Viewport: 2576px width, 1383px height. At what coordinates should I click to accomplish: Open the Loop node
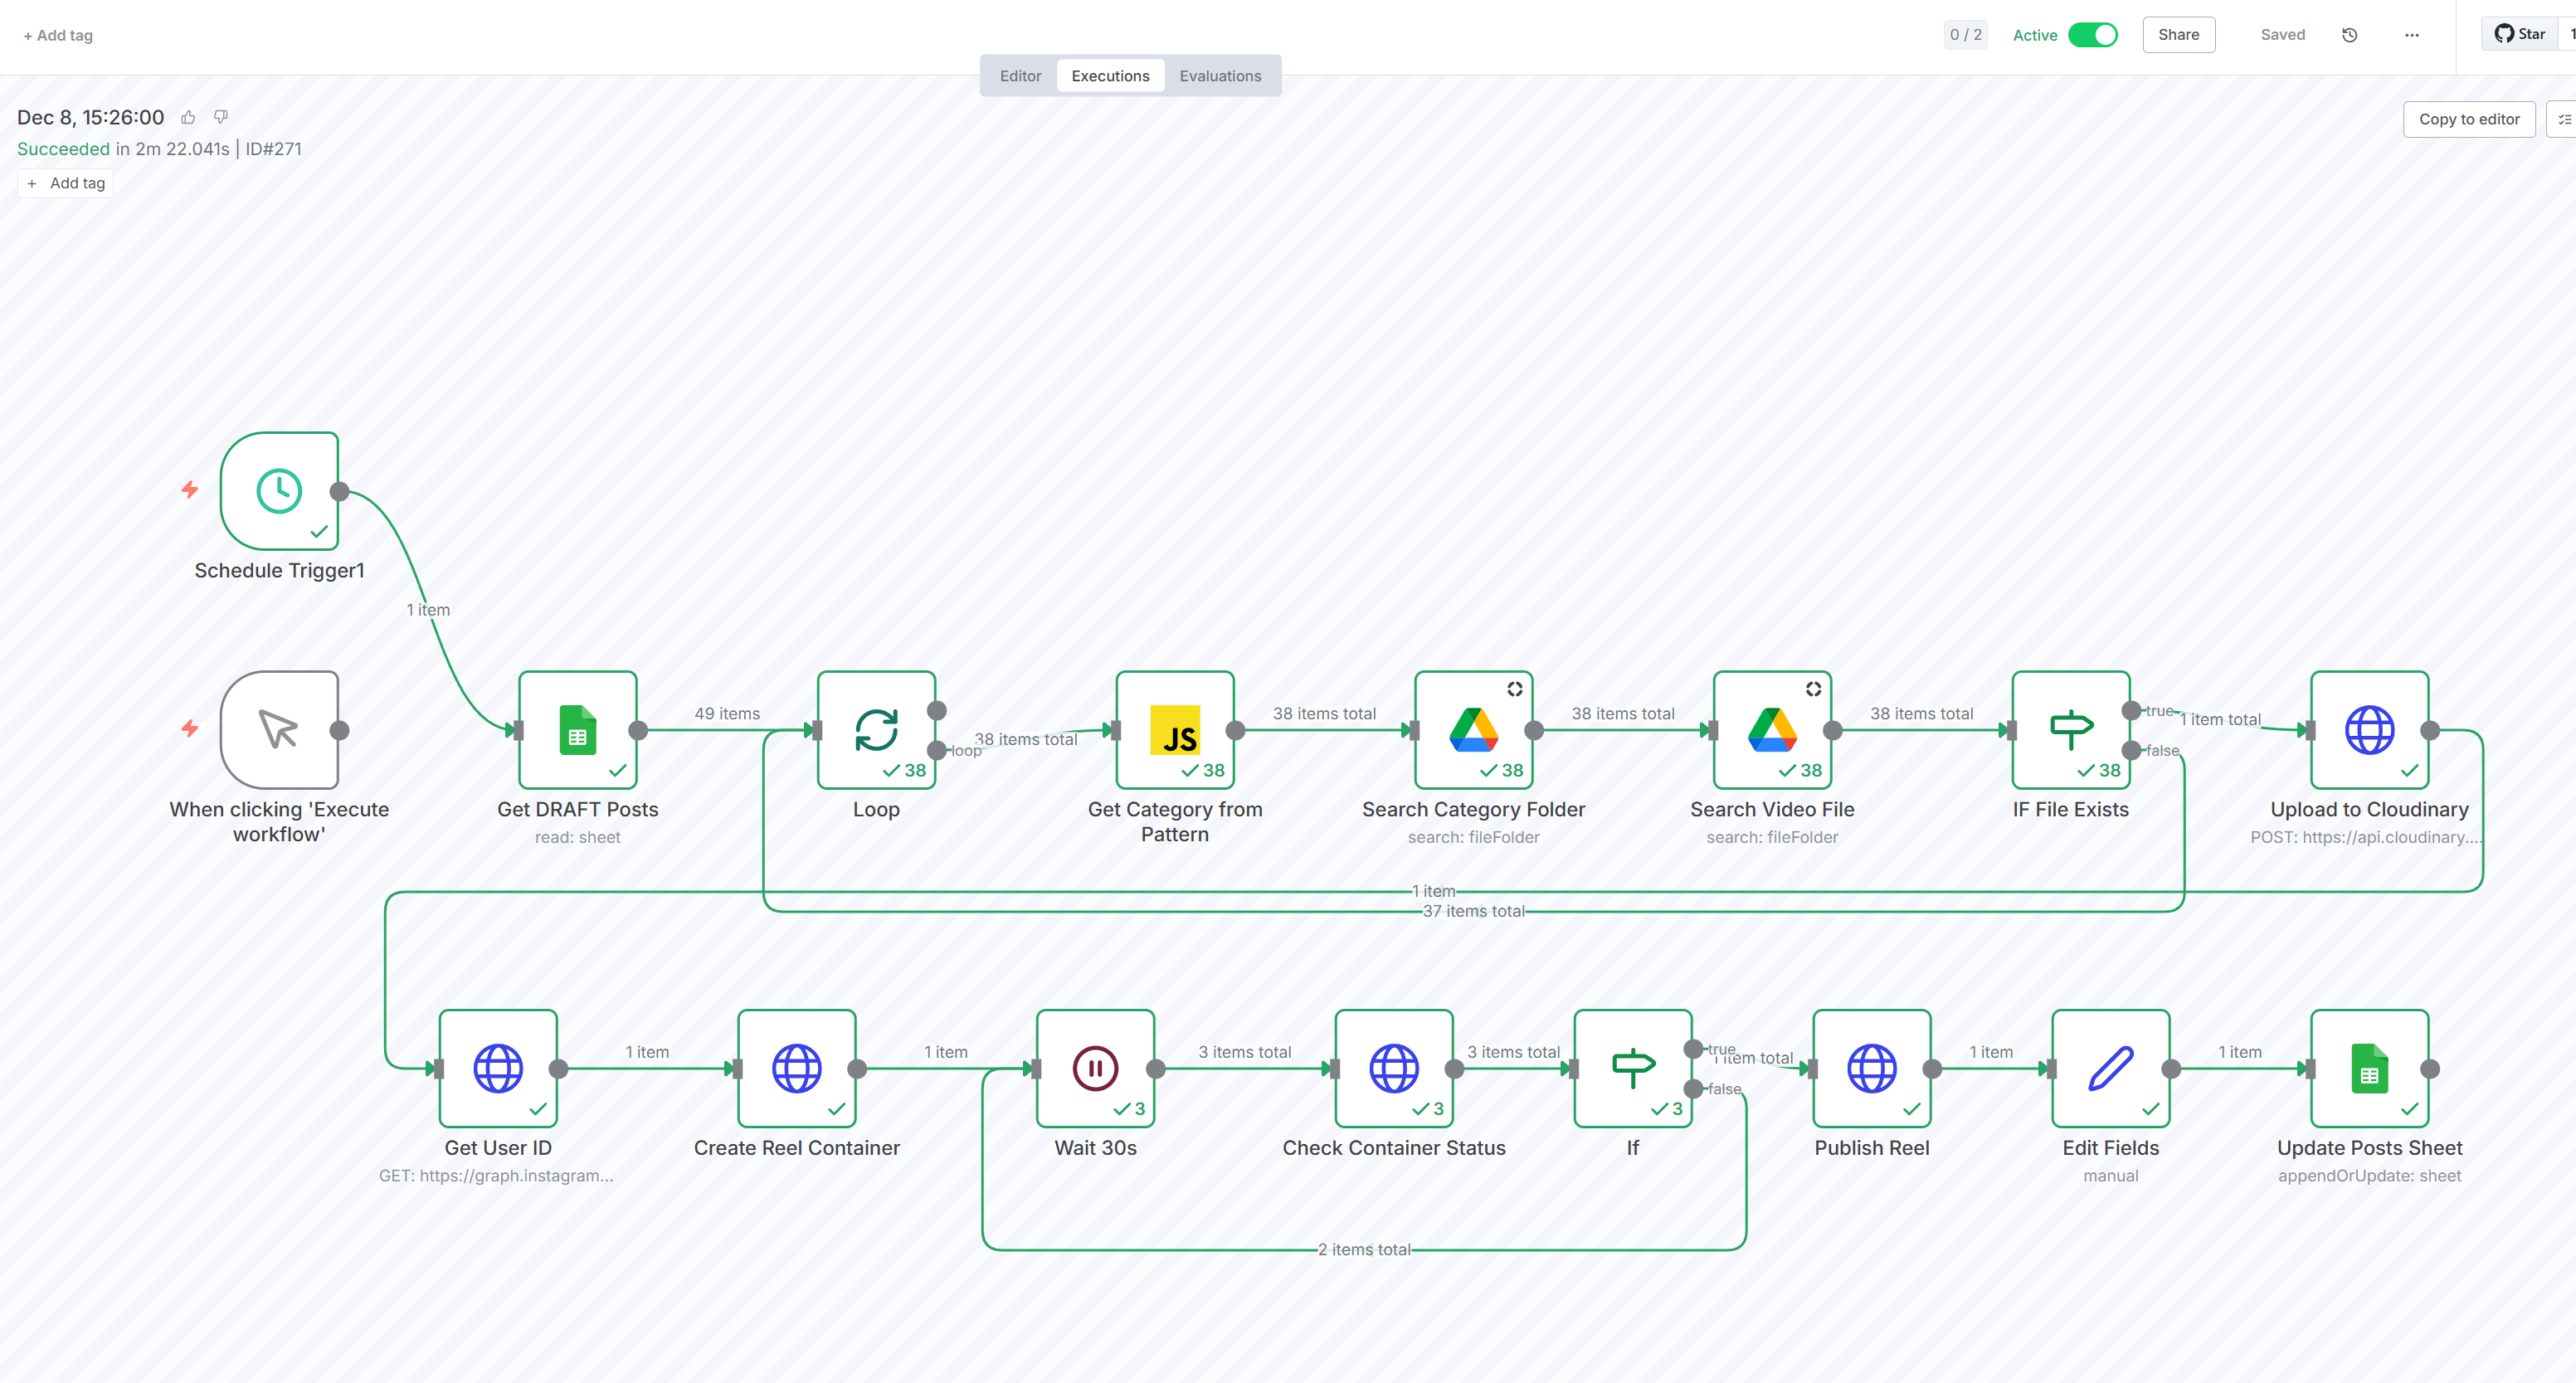point(875,730)
